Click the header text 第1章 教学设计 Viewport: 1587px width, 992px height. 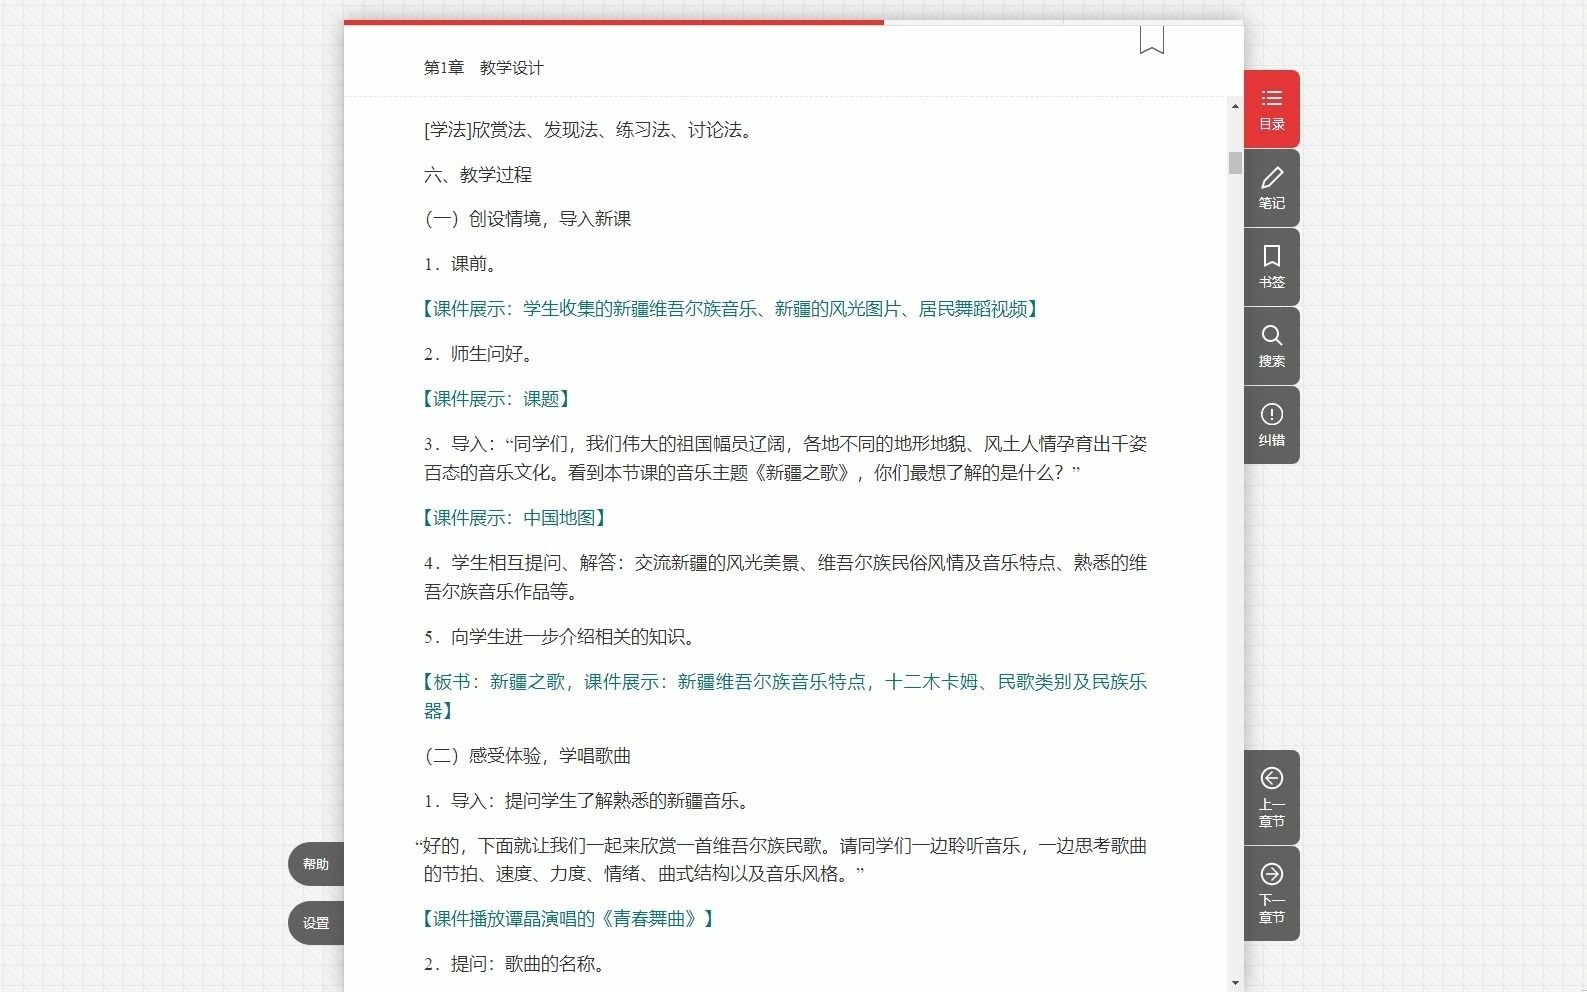coord(484,68)
